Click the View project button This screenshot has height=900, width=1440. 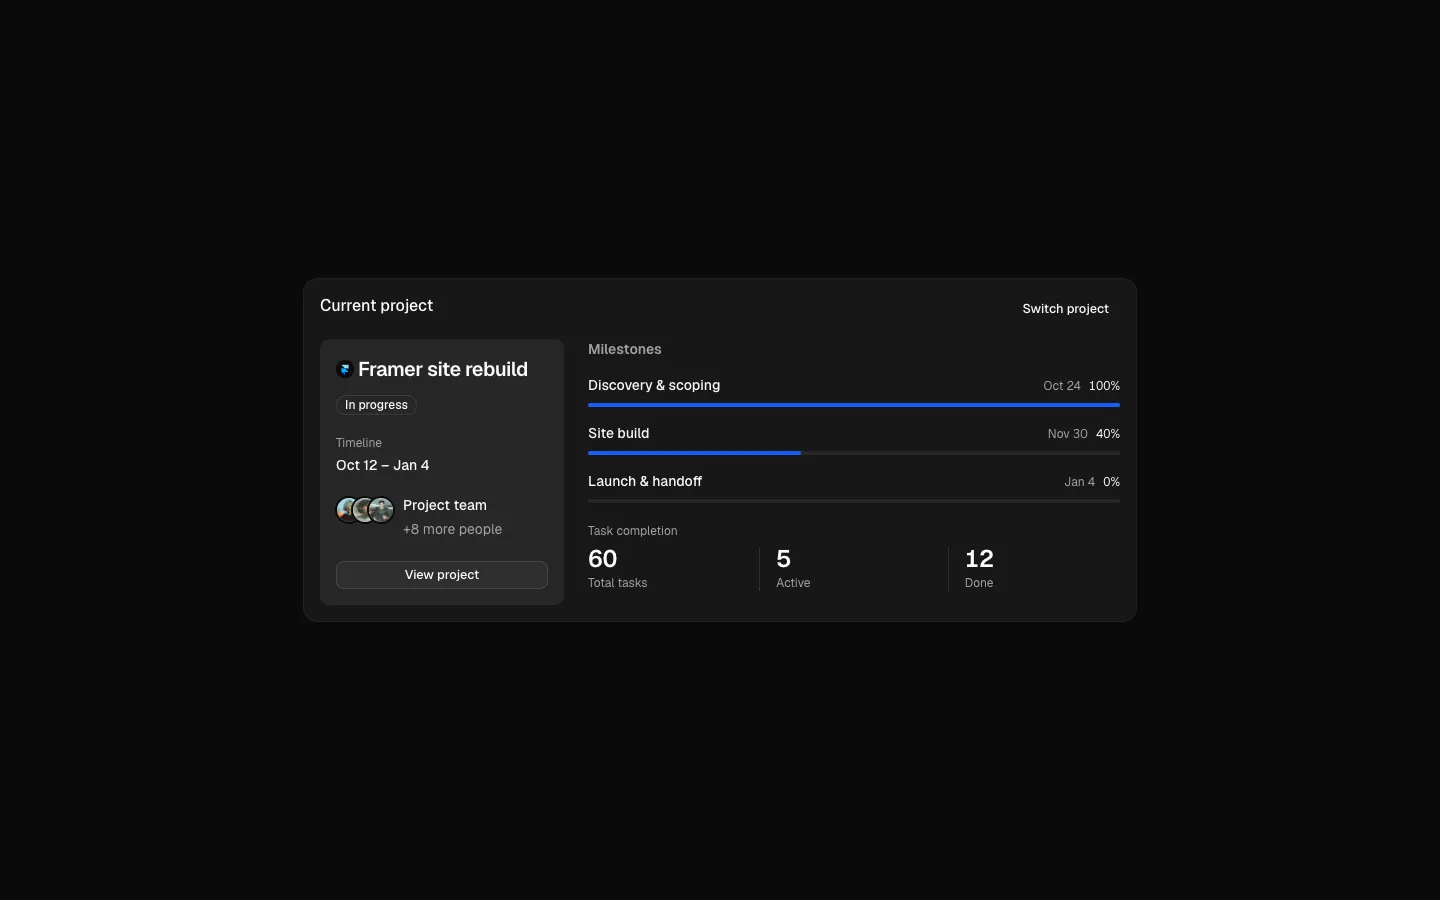click(x=442, y=575)
